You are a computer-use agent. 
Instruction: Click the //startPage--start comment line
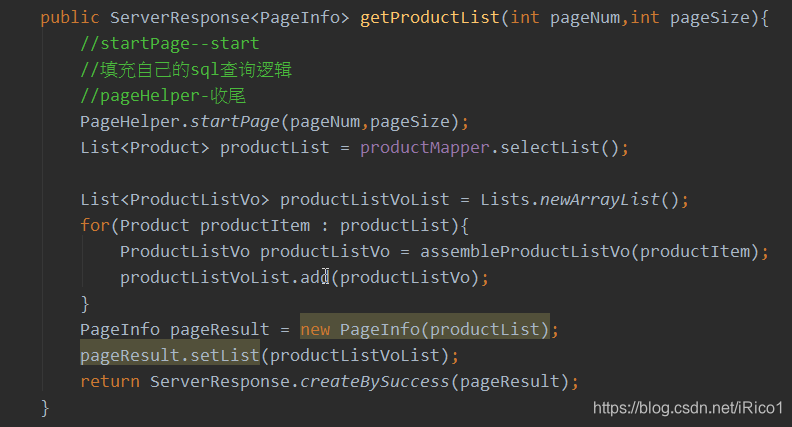[170, 43]
